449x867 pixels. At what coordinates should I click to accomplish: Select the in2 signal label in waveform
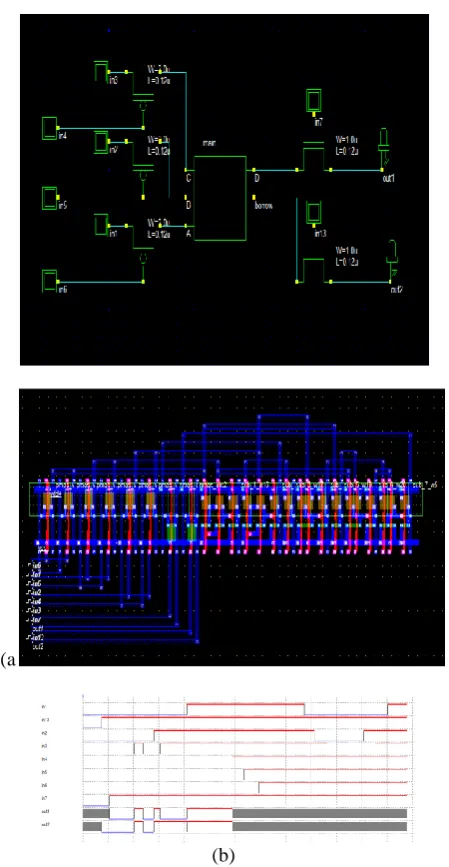click(x=43, y=733)
